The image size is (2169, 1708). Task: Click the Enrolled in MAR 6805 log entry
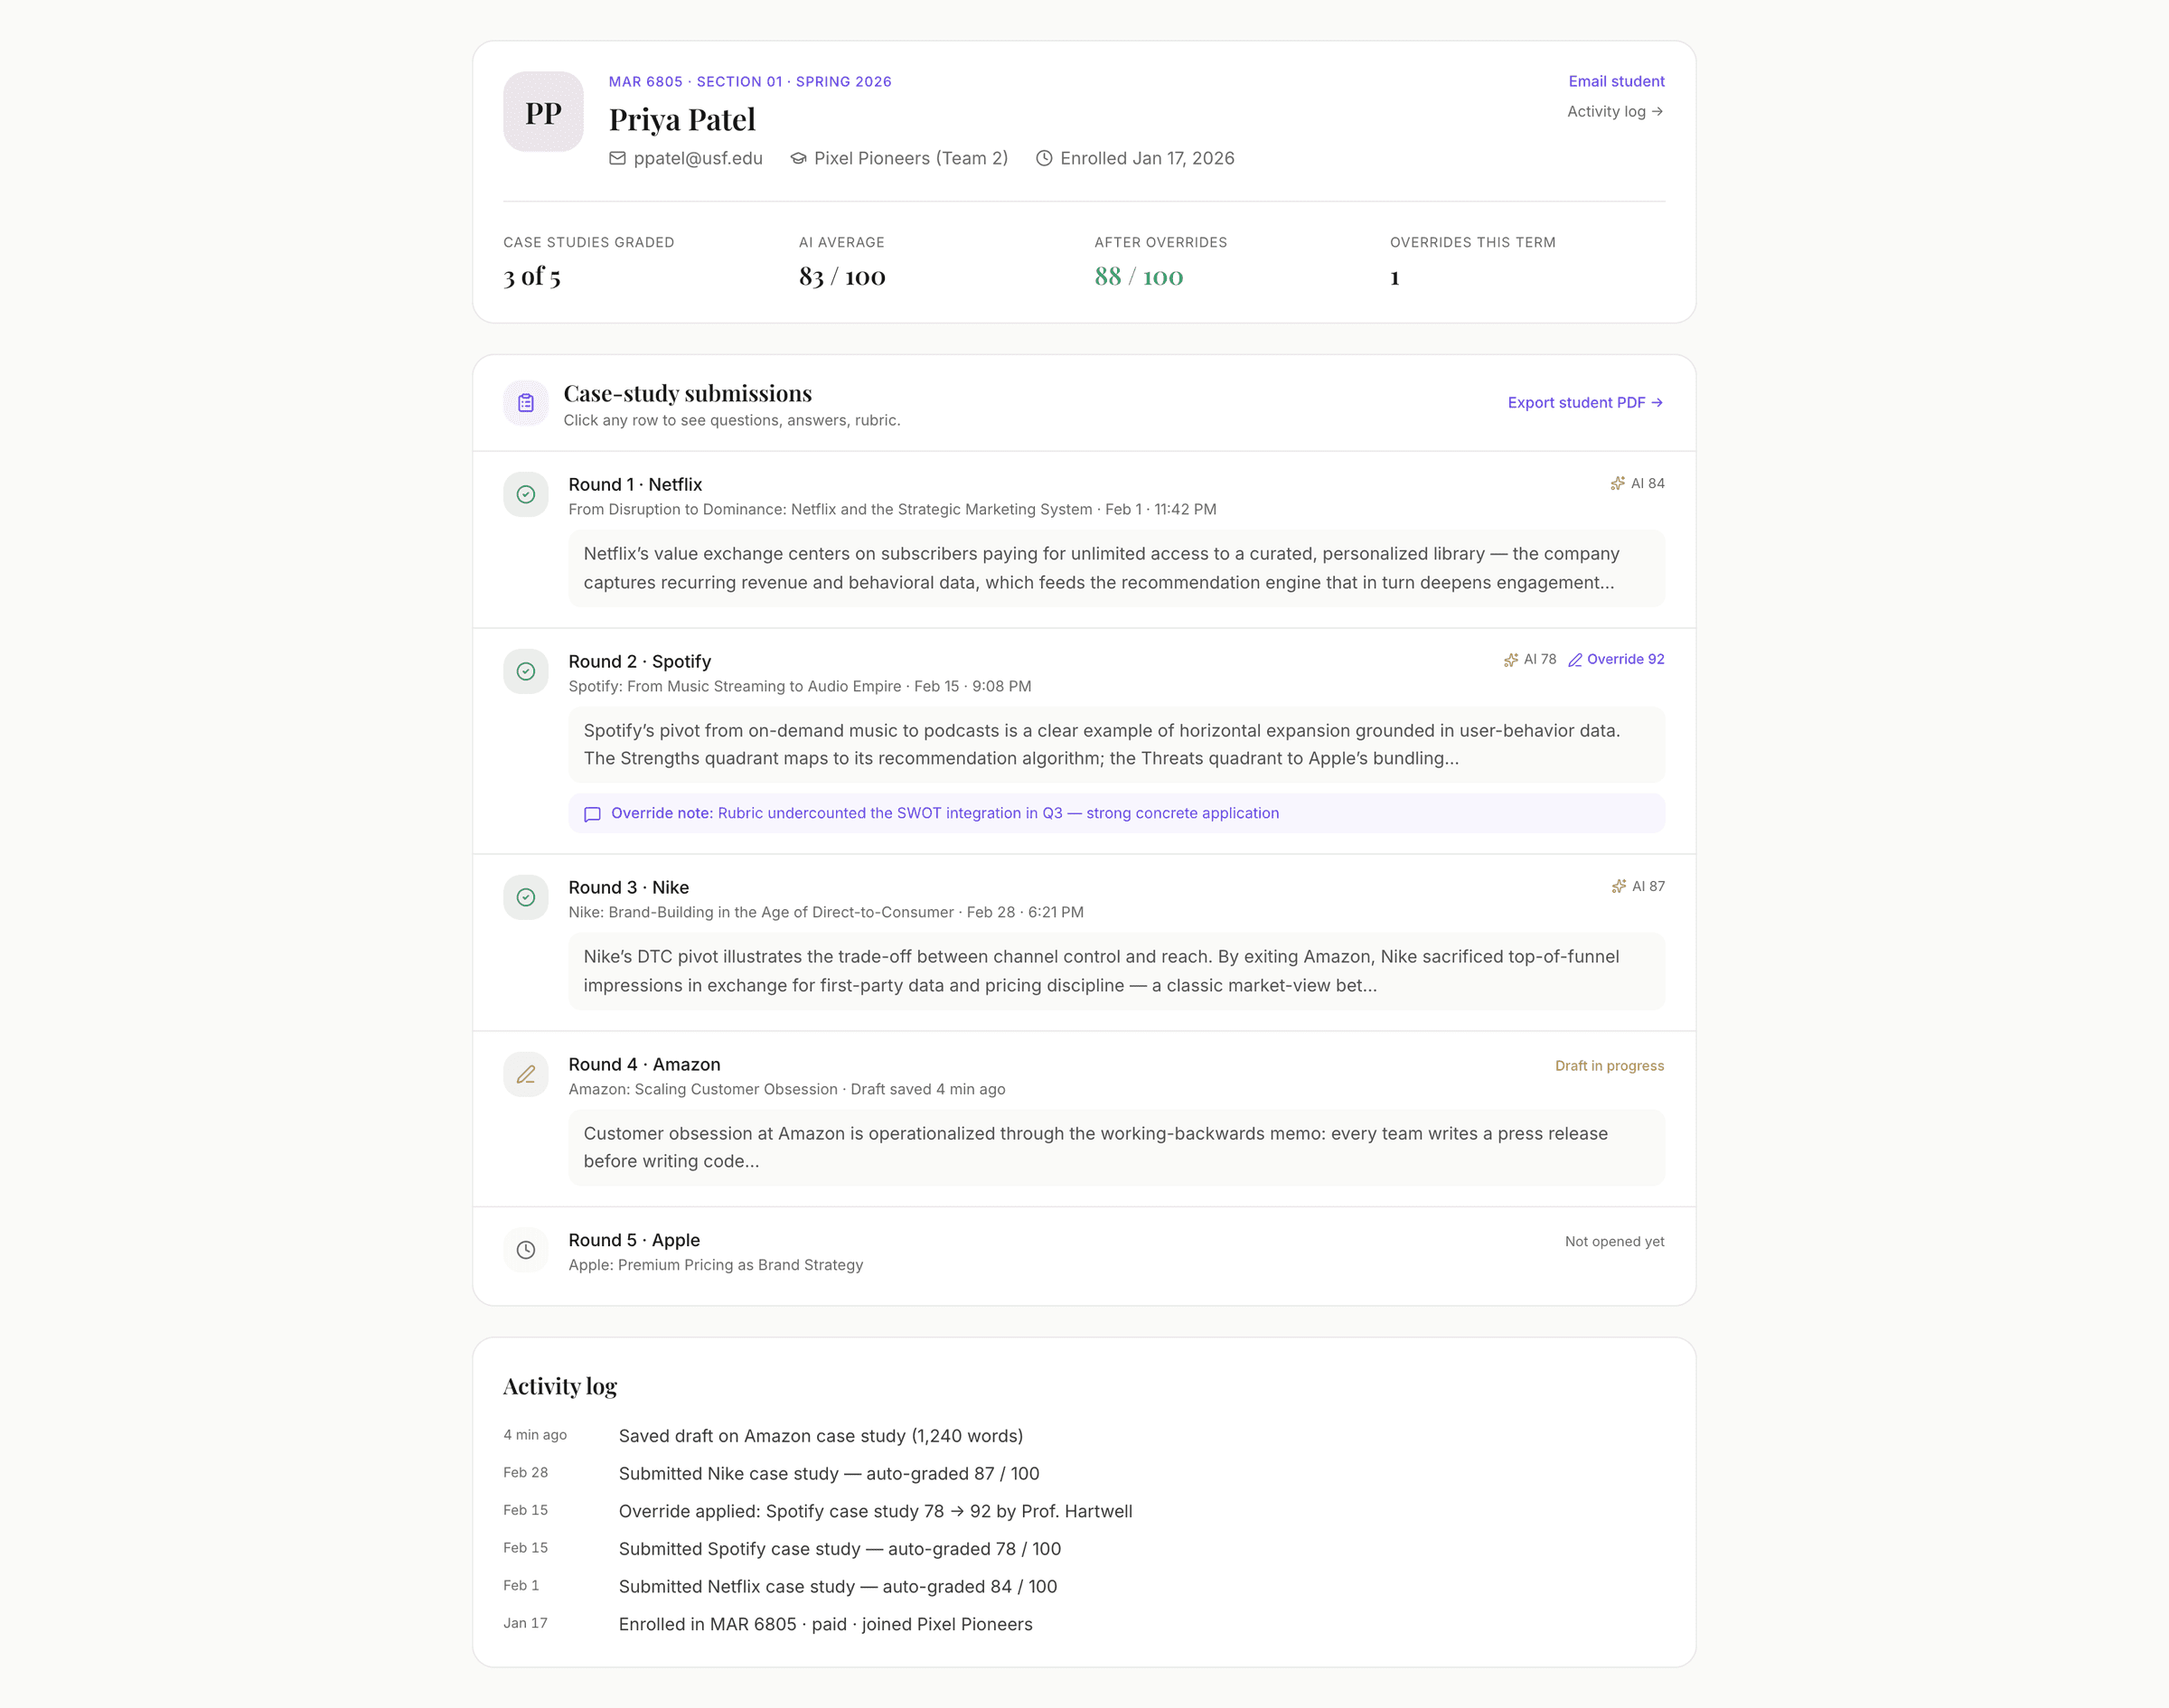825,1624
